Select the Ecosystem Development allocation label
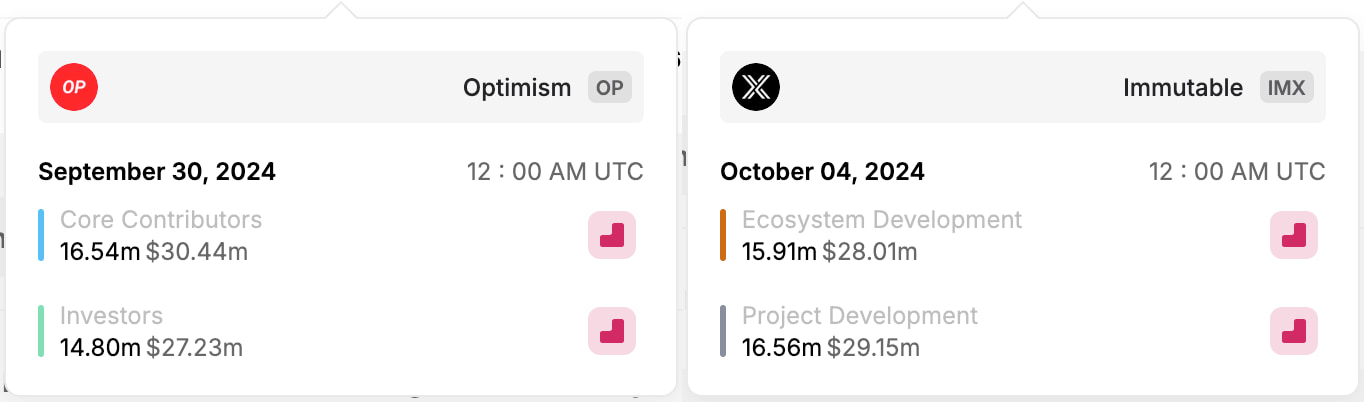The height and width of the screenshot is (402, 1364). tap(882, 220)
